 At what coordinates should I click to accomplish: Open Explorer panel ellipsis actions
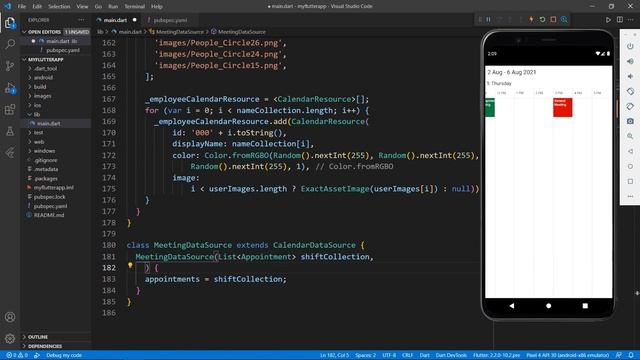click(81, 20)
